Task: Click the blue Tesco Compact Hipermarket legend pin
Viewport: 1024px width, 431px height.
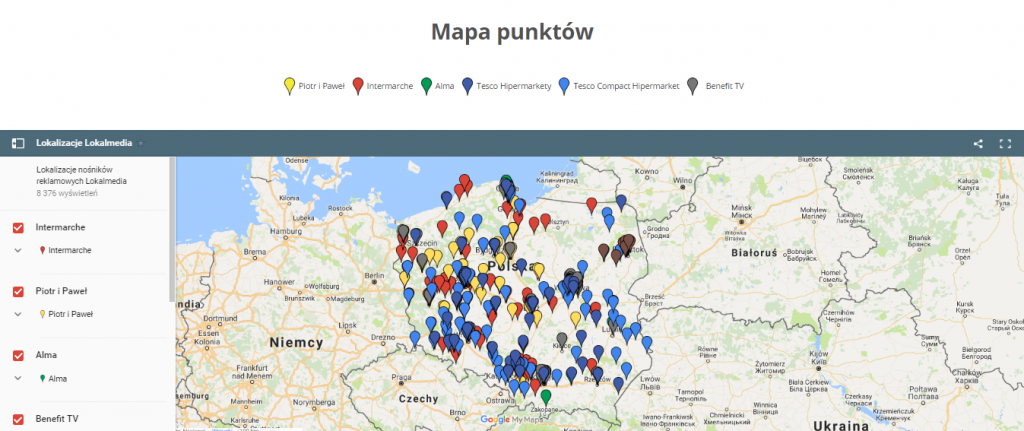Action: (x=565, y=86)
